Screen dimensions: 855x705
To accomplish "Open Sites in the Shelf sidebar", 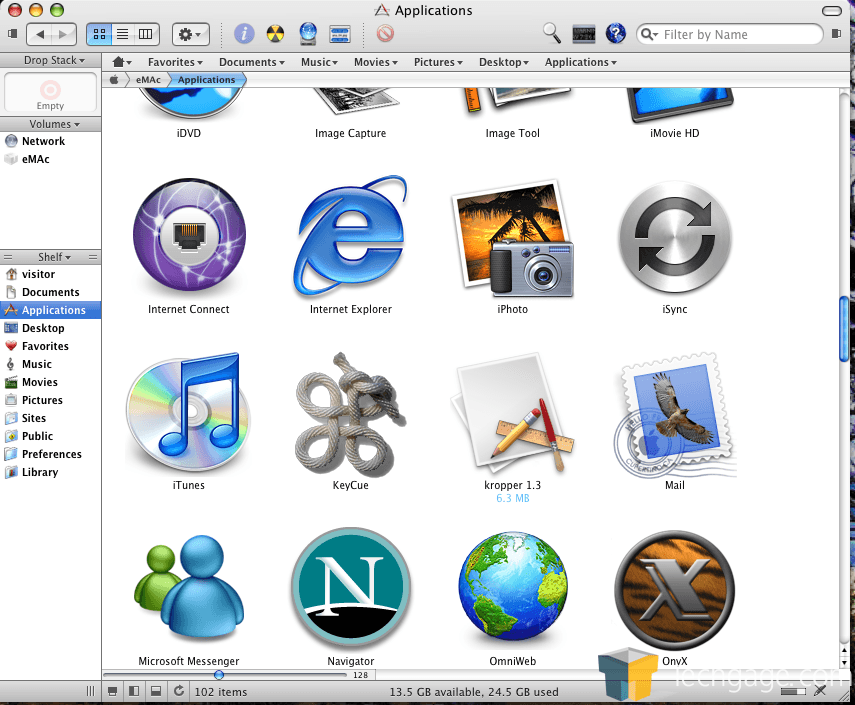I will [51, 418].
